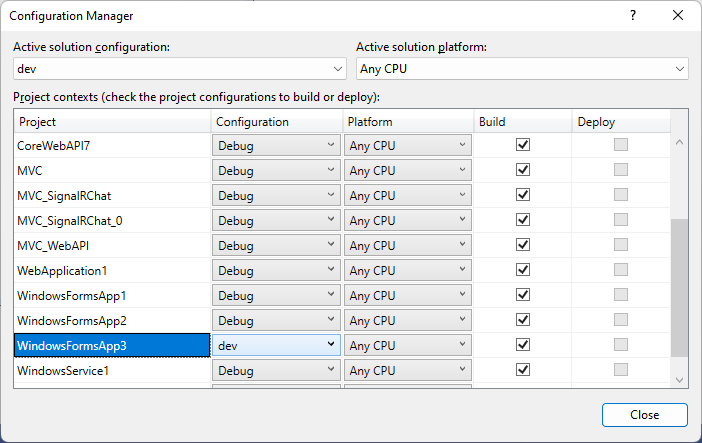Viewport: 702px width, 443px height.
Task: Click the help question mark icon
Action: [633, 16]
